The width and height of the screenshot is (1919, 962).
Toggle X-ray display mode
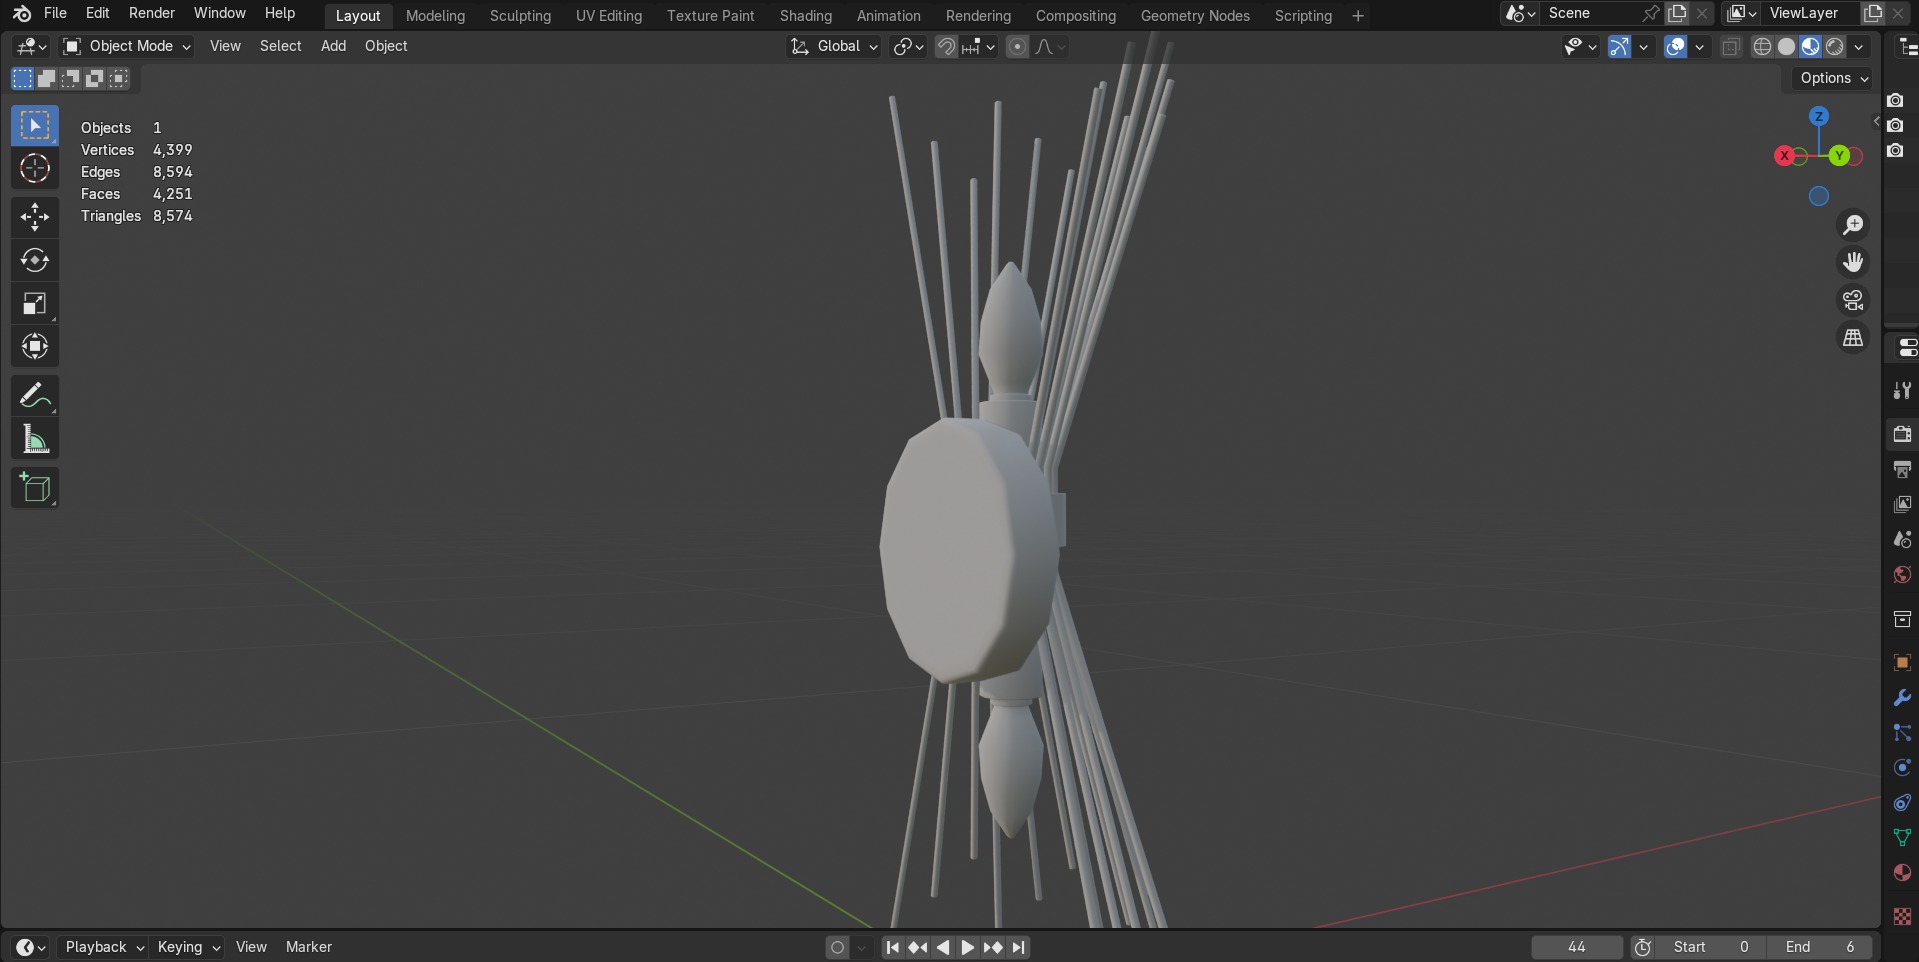point(1731,47)
